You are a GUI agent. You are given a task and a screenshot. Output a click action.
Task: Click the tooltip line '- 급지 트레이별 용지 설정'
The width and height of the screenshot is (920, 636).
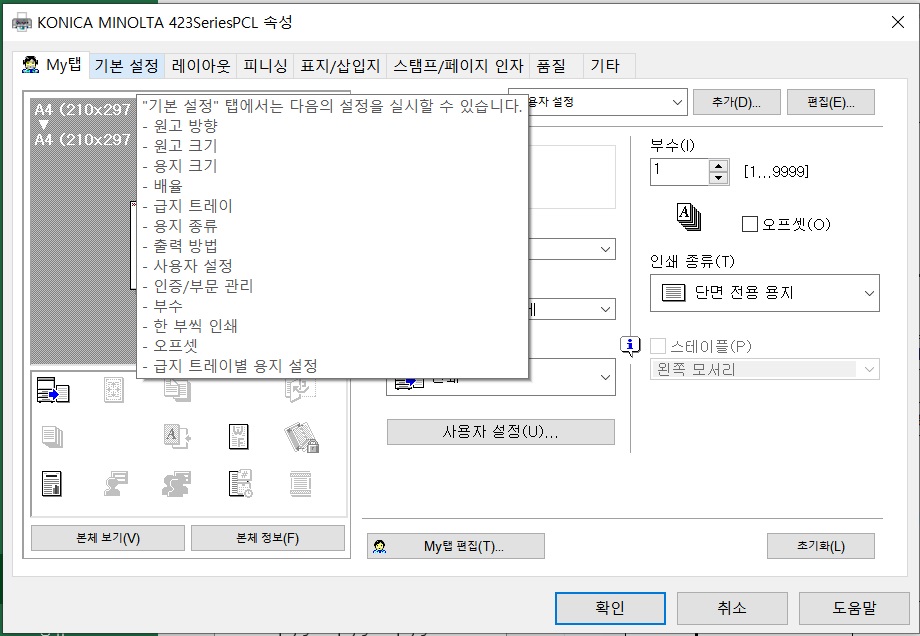pyautogui.click(x=230, y=366)
